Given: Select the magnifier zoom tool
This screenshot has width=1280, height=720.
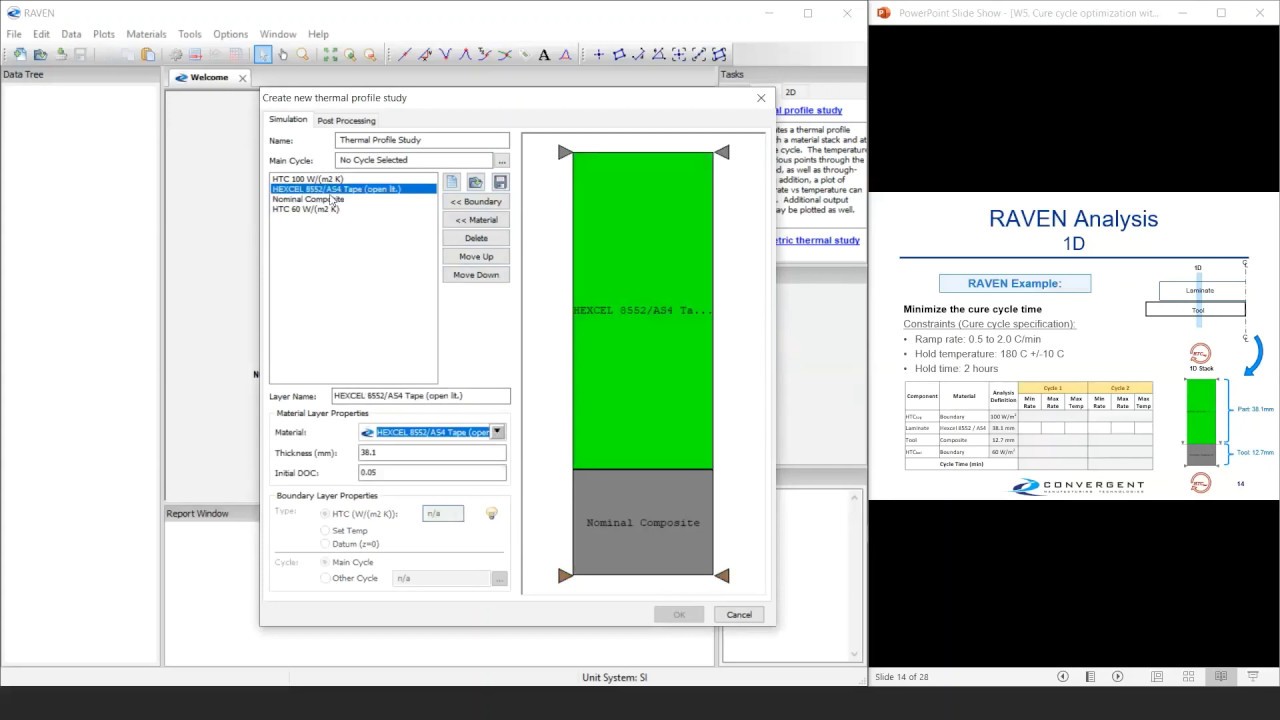Looking at the screenshot, I should coord(303,55).
